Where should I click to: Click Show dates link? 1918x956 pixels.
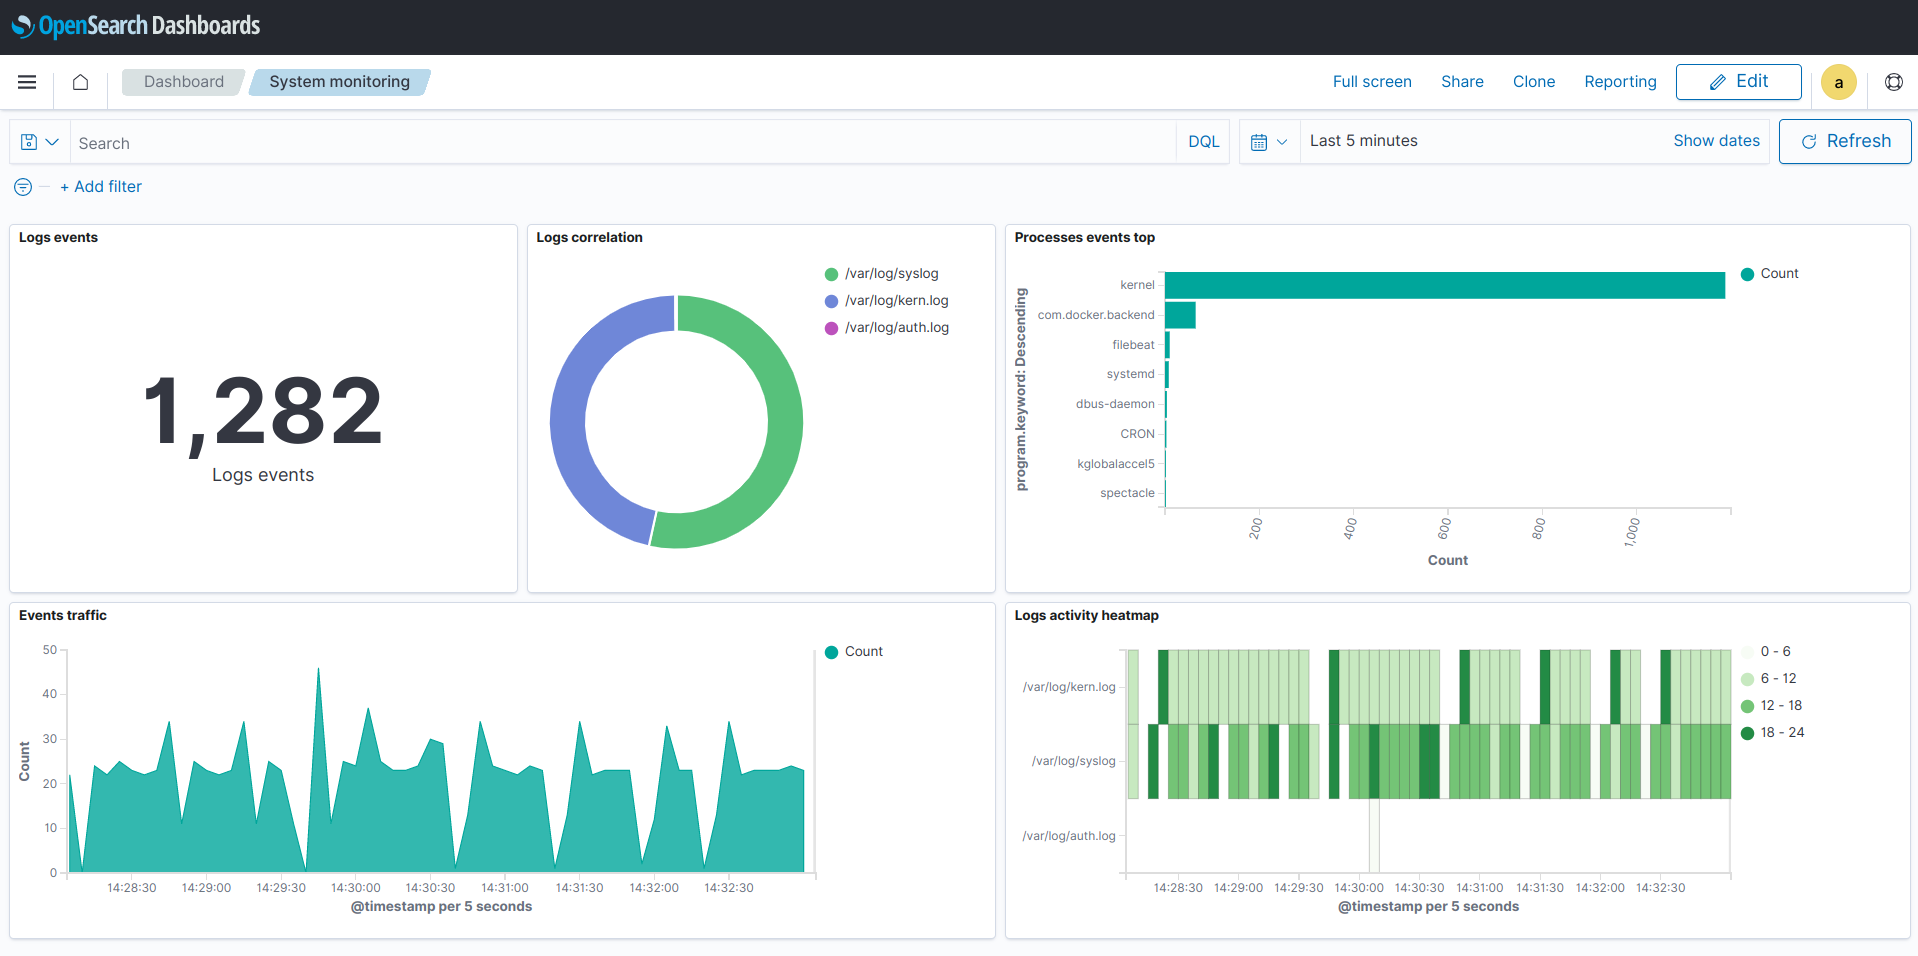tap(1716, 141)
